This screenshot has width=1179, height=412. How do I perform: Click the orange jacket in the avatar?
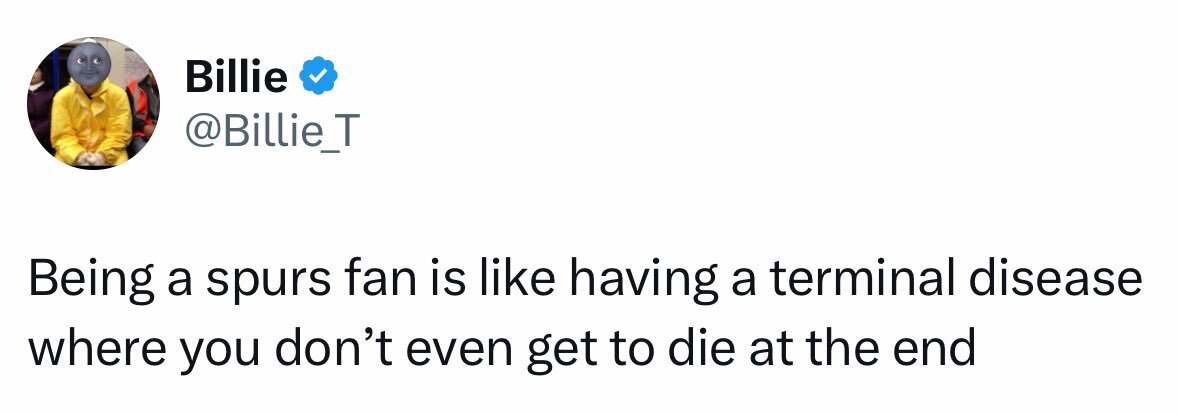click(x=143, y=107)
